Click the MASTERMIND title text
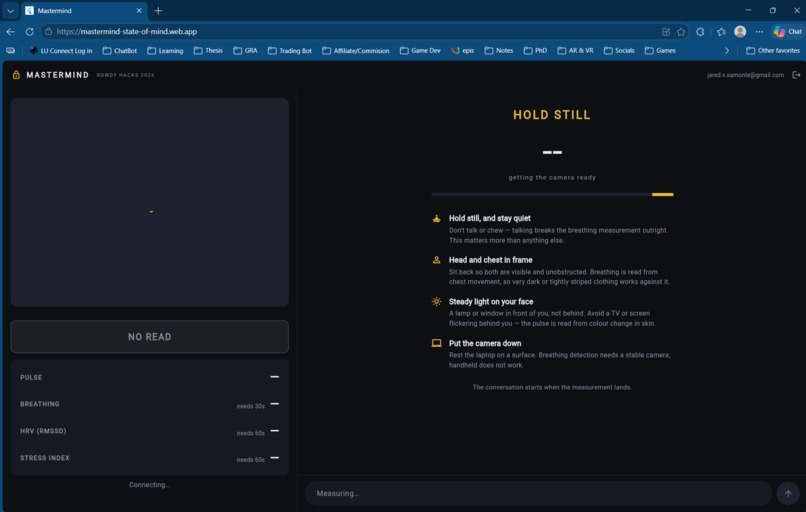The width and height of the screenshot is (806, 512). [58, 75]
